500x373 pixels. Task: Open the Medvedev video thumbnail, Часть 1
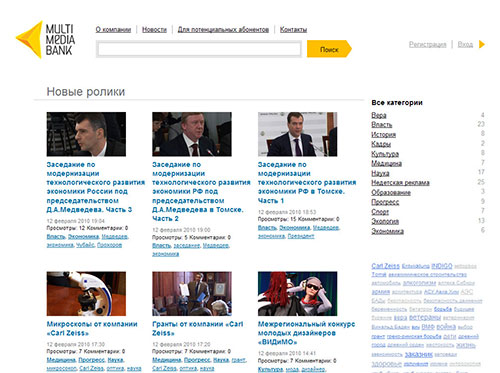click(297, 134)
